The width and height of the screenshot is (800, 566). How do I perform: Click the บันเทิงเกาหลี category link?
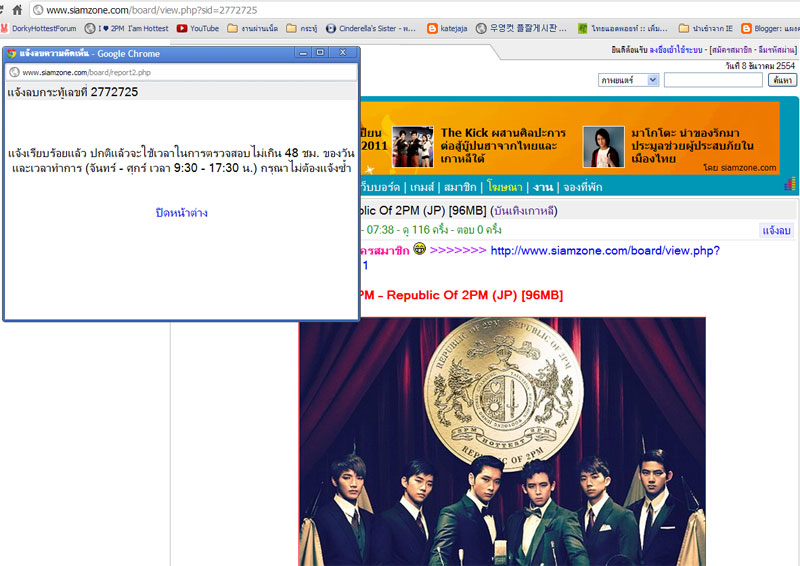pyautogui.click(x=524, y=211)
